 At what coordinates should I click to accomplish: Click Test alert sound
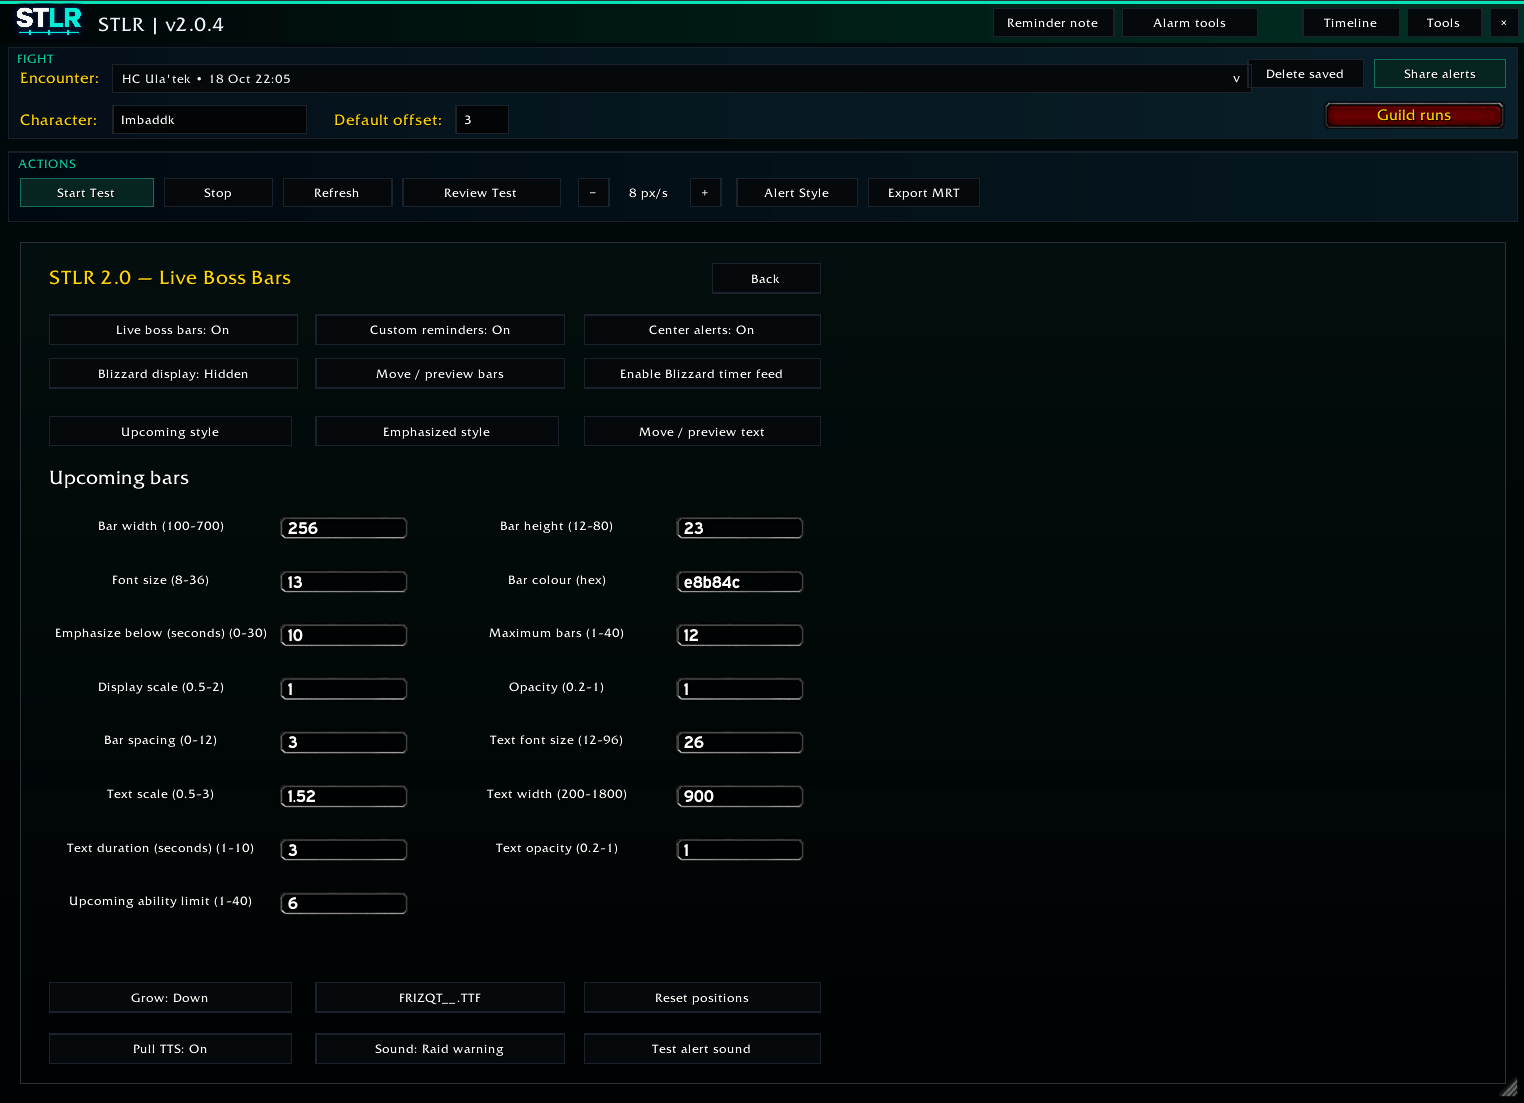click(702, 1049)
